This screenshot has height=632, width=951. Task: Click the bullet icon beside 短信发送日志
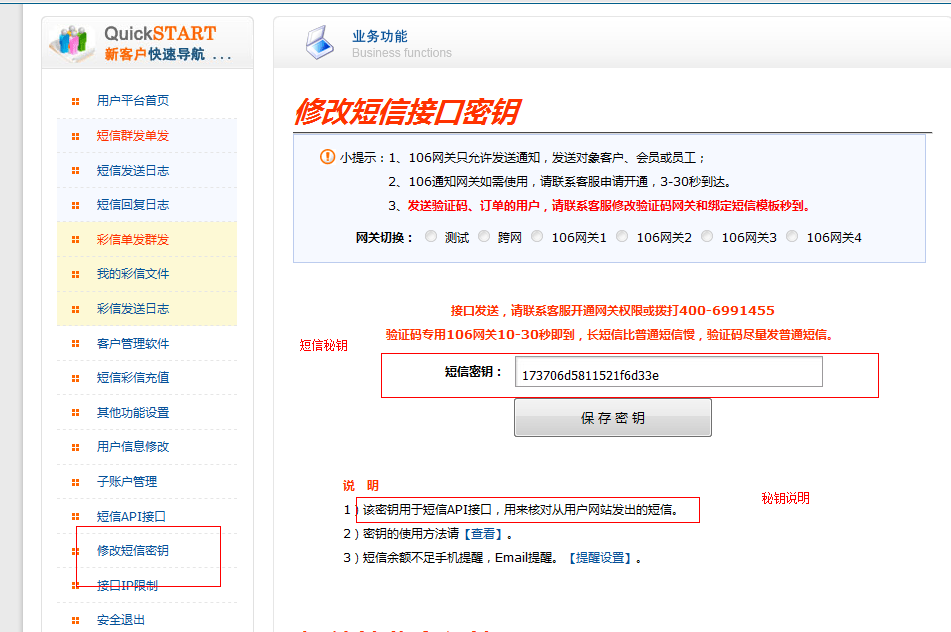[x=75, y=171]
